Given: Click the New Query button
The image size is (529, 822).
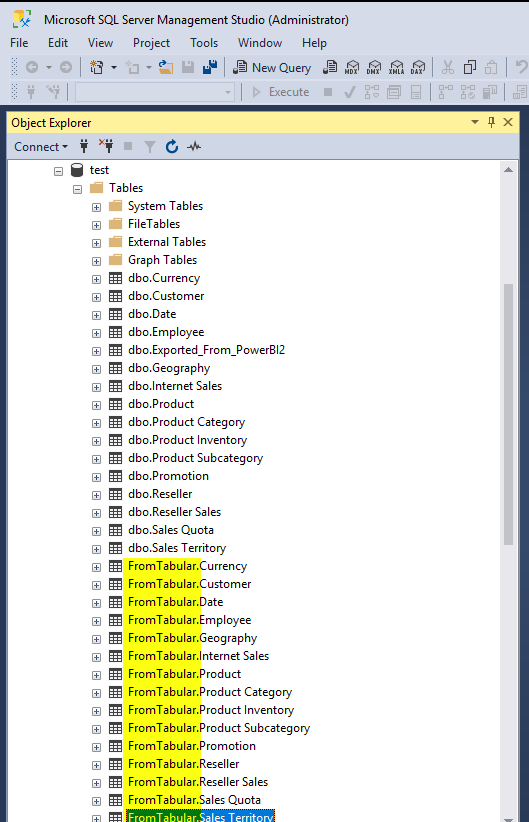Looking at the screenshot, I should coord(272,68).
